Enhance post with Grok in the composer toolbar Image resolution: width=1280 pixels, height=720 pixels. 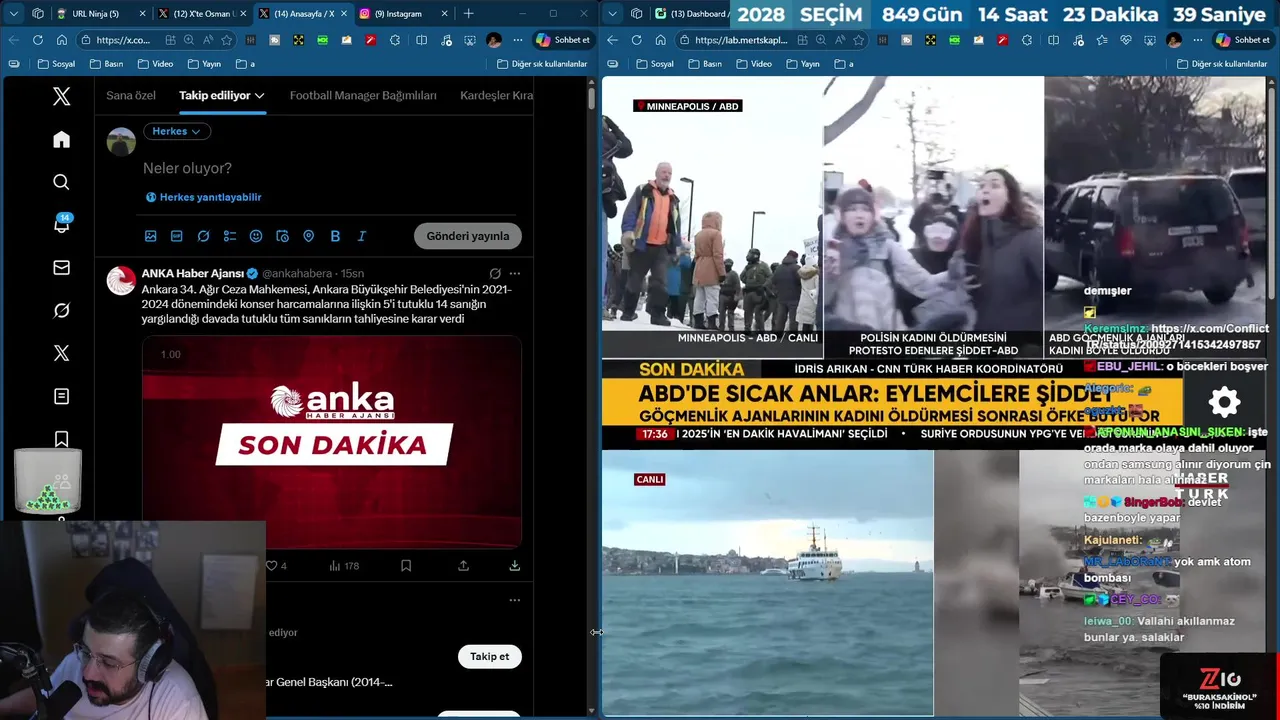203,236
